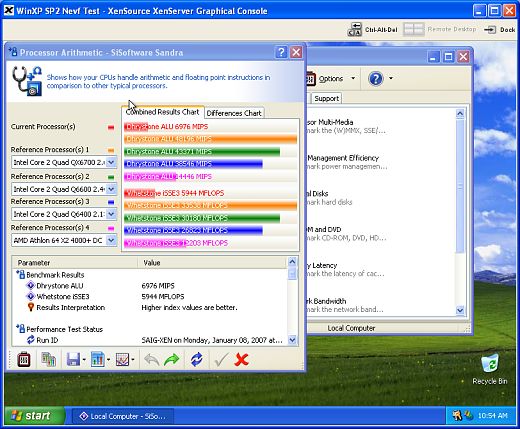Click the line graph icon in bottom toolbar
The image size is (520, 429).
click(x=122, y=360)
